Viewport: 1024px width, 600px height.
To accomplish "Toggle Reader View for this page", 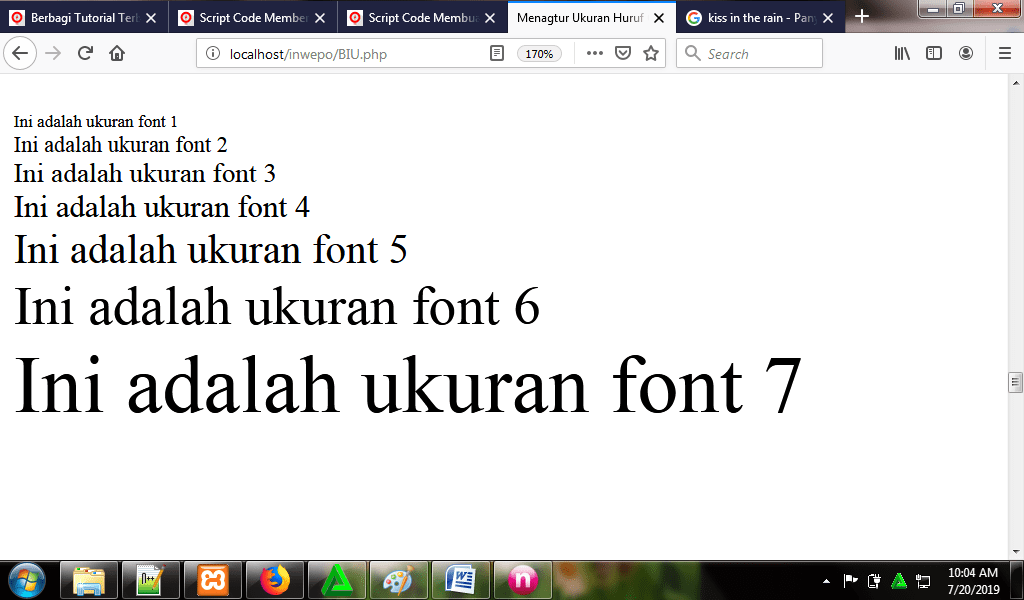I will click(497, 54).
